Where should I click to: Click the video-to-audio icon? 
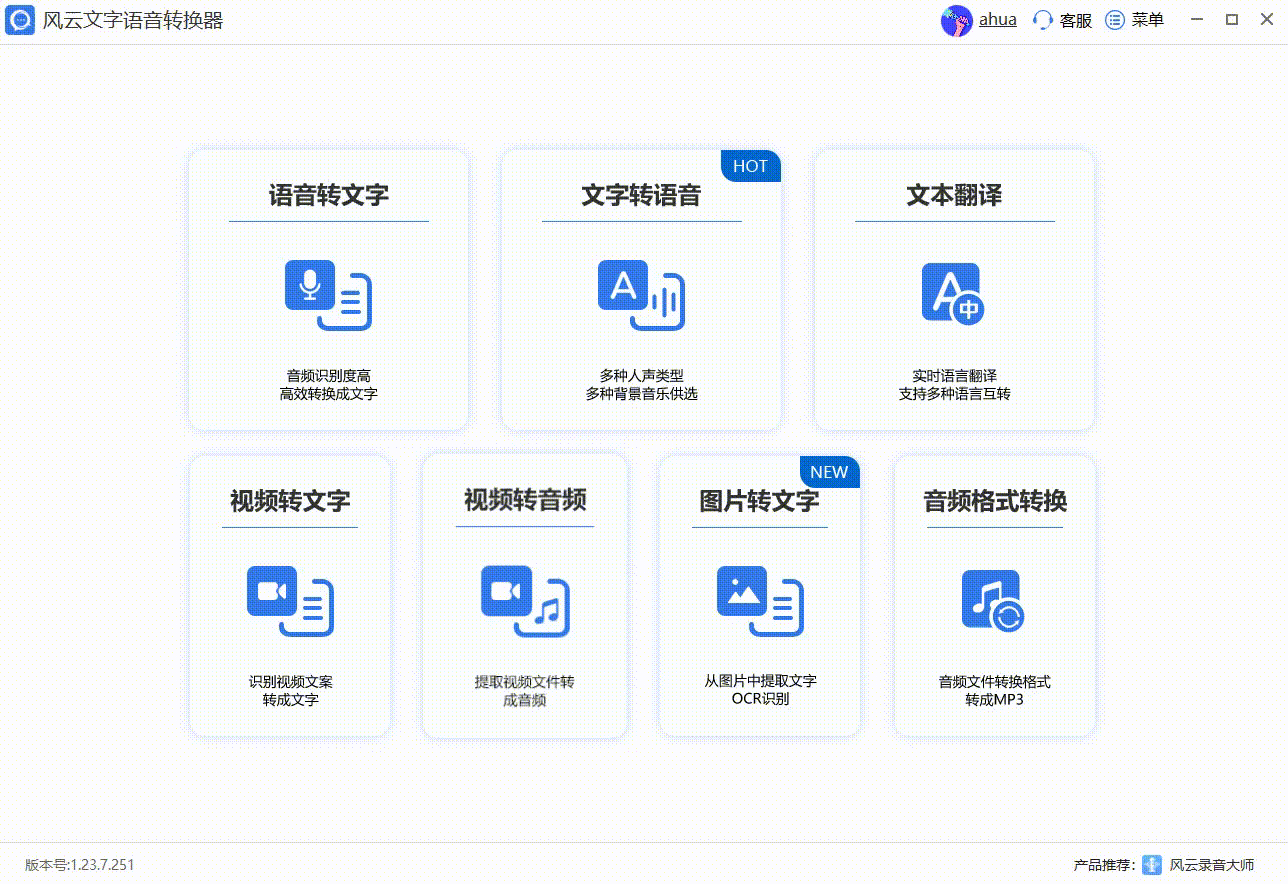tap(525, 601)
